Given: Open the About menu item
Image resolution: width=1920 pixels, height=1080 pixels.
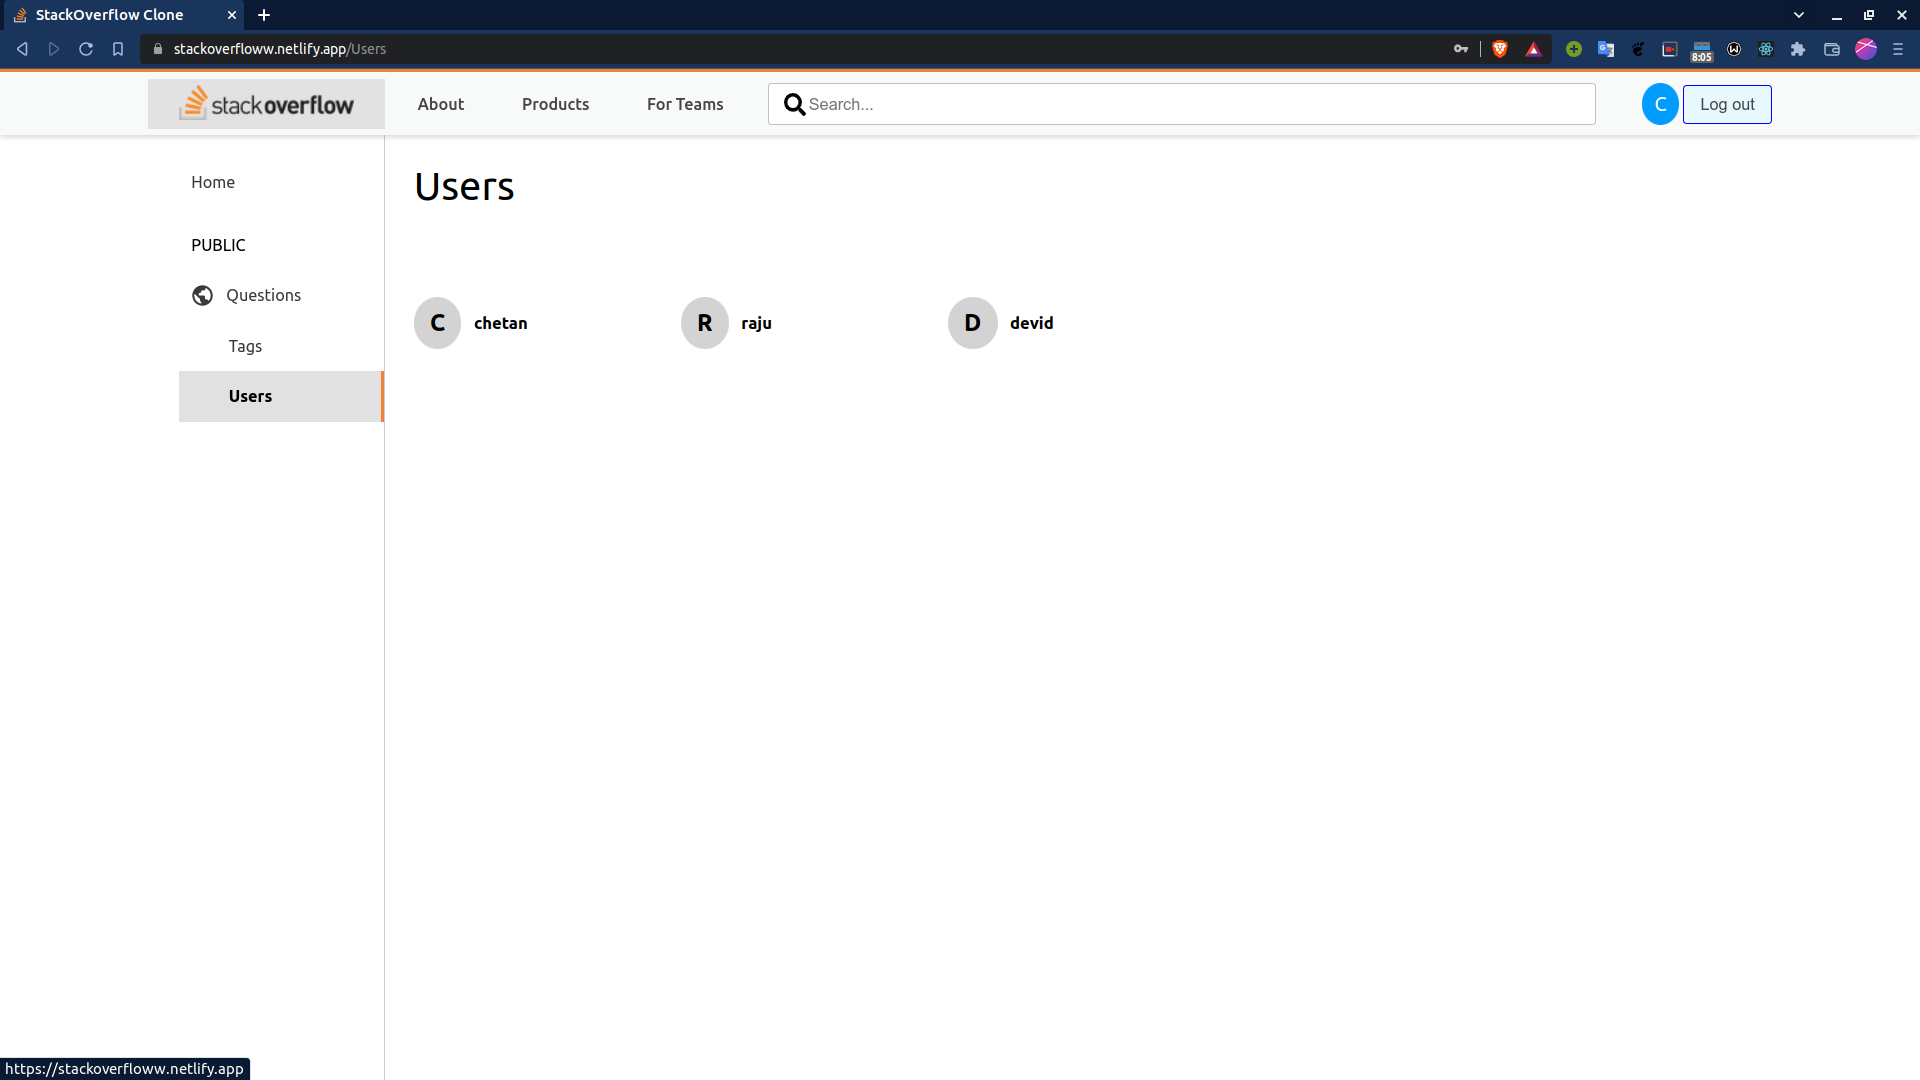Looking at the screenshot, I should (441, 104).
